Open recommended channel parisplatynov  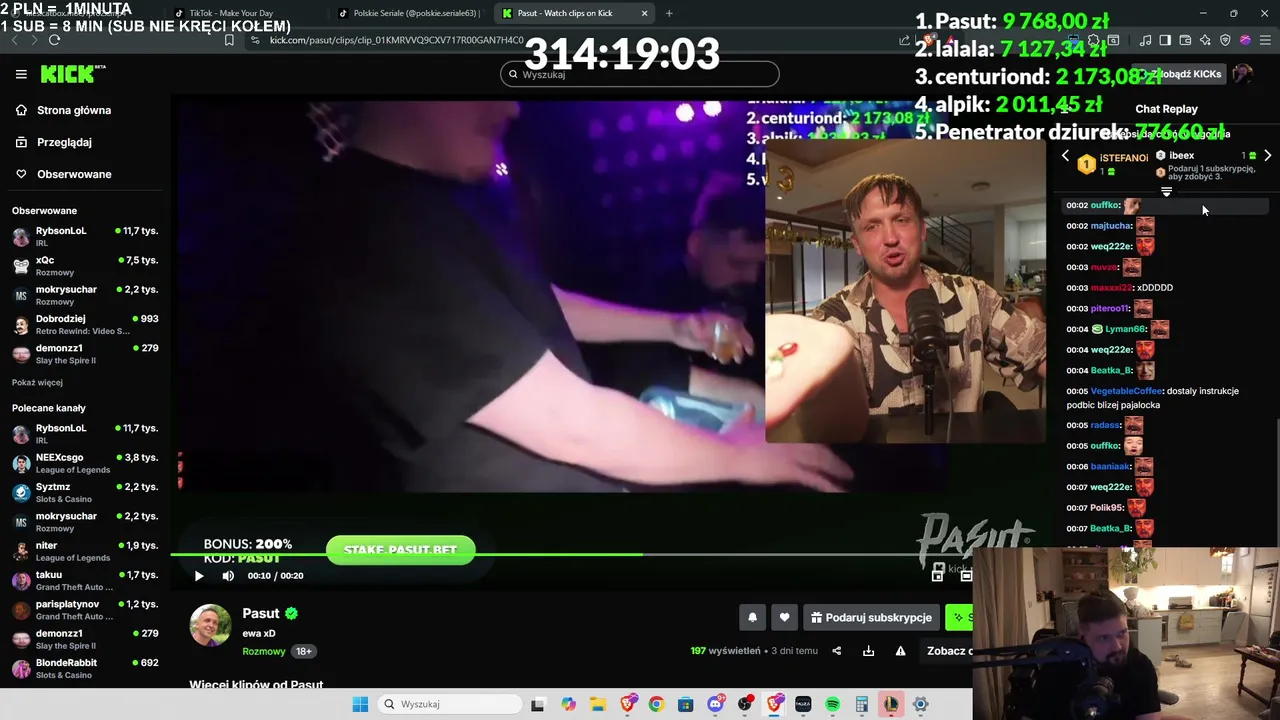(x=85, y=609)
